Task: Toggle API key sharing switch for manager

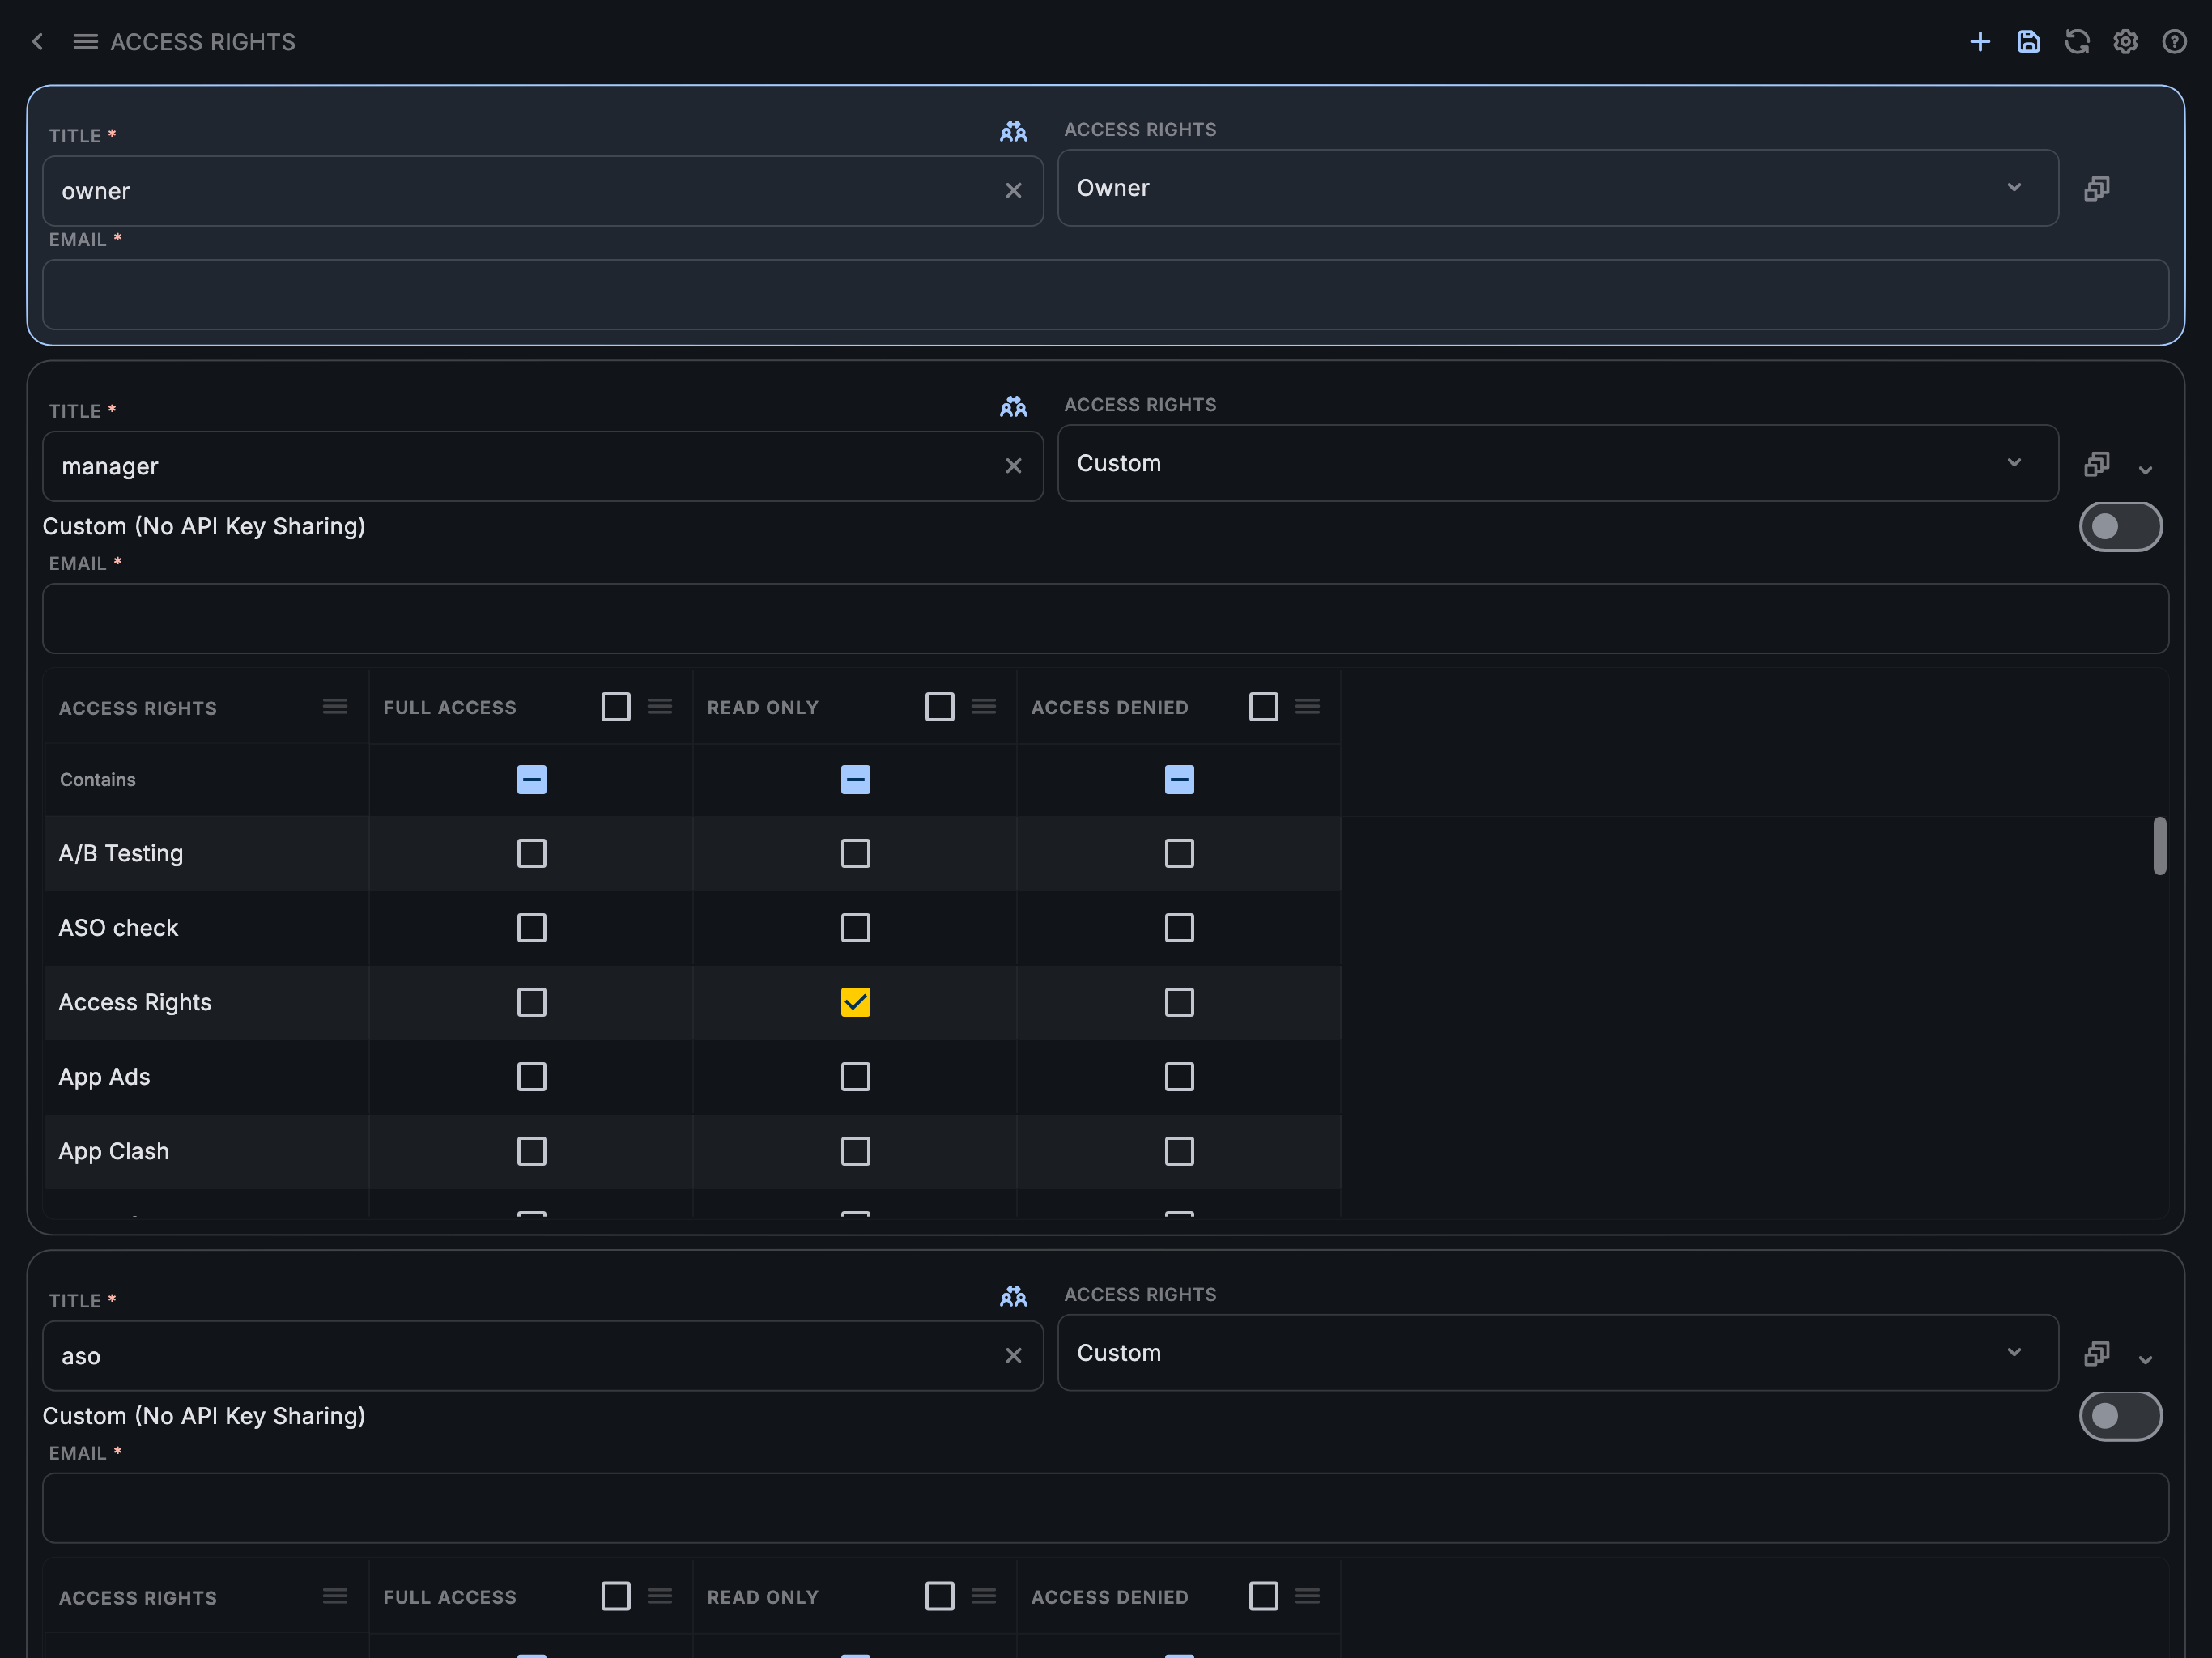Action: tap(2120, 526)
